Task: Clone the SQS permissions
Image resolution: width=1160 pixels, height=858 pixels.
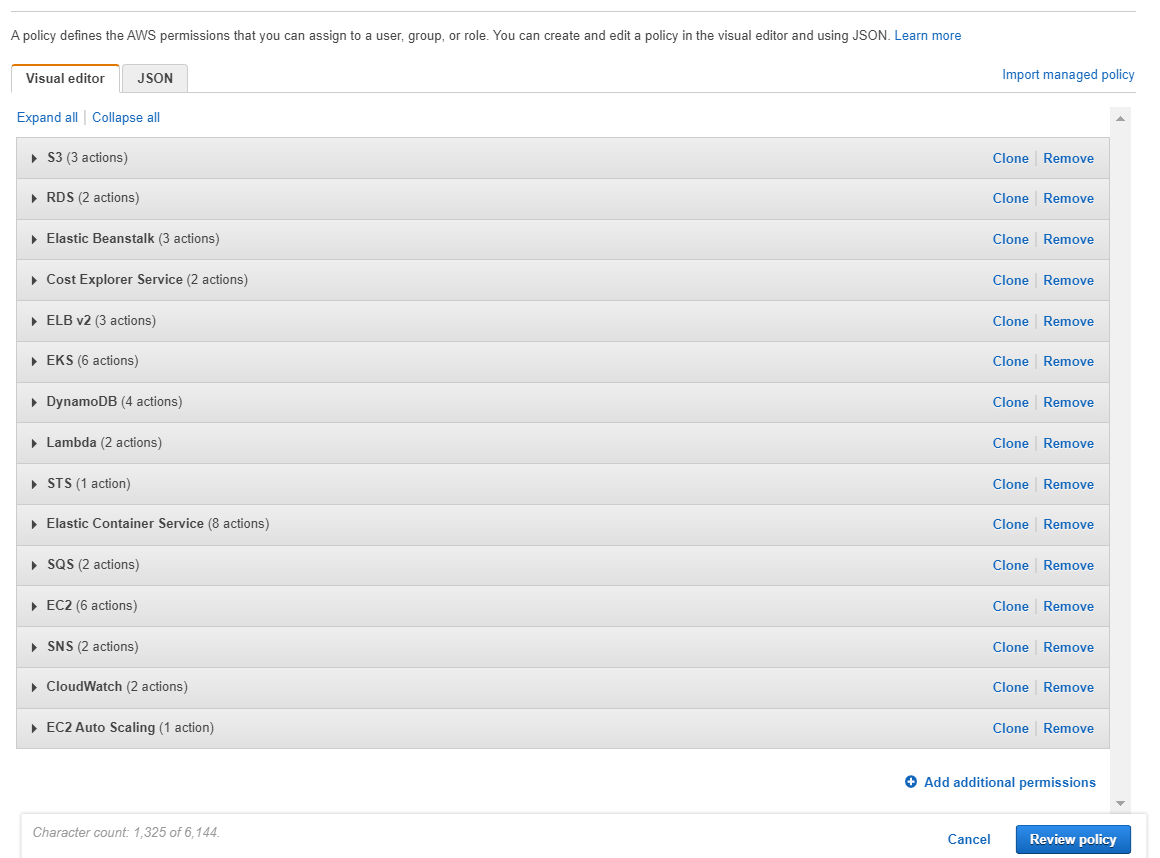Action: pyautogui.click(x=1011, y=566)
